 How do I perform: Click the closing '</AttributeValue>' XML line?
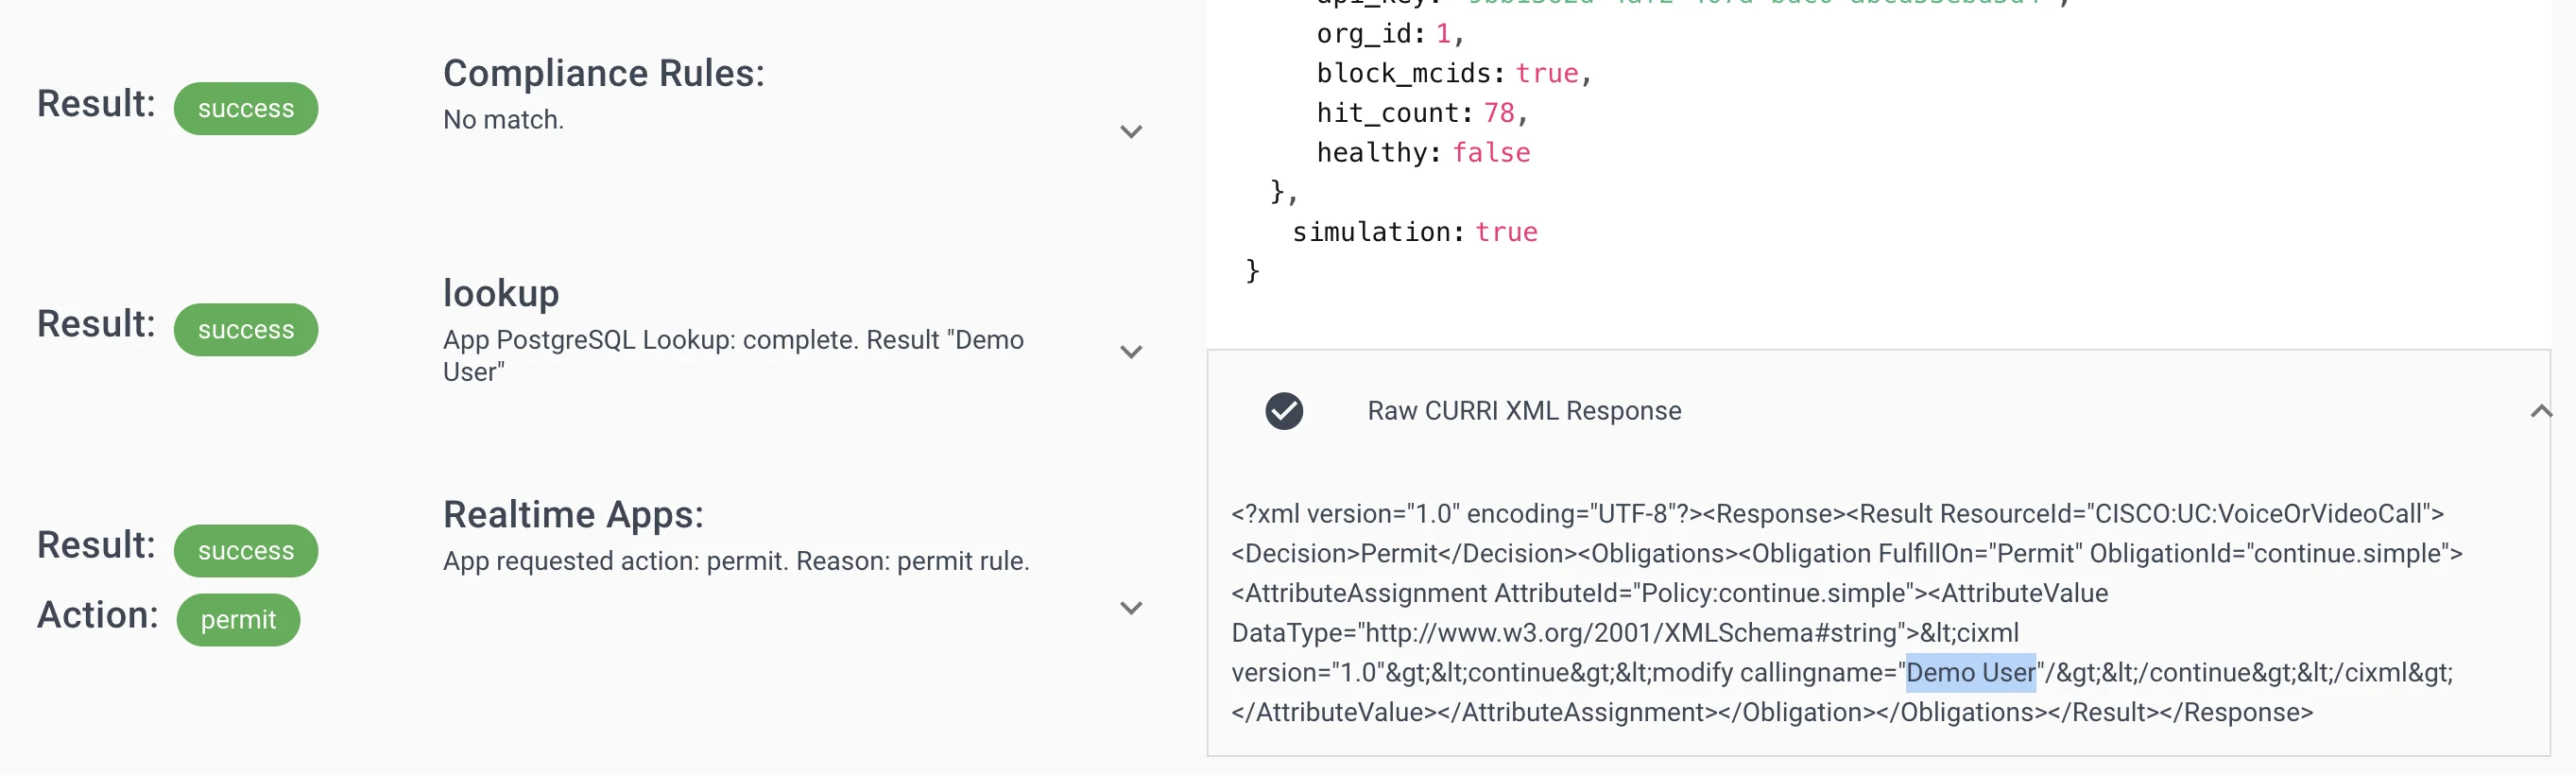[1334, 712]
